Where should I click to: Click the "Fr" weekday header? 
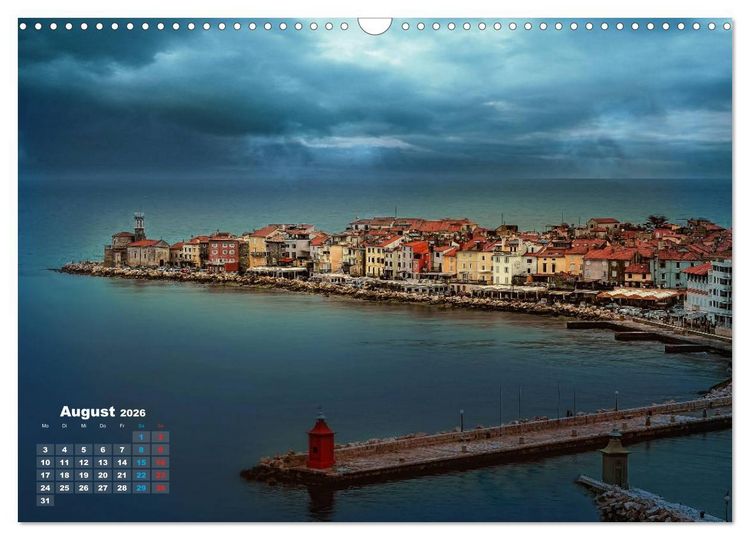point(122,426)
